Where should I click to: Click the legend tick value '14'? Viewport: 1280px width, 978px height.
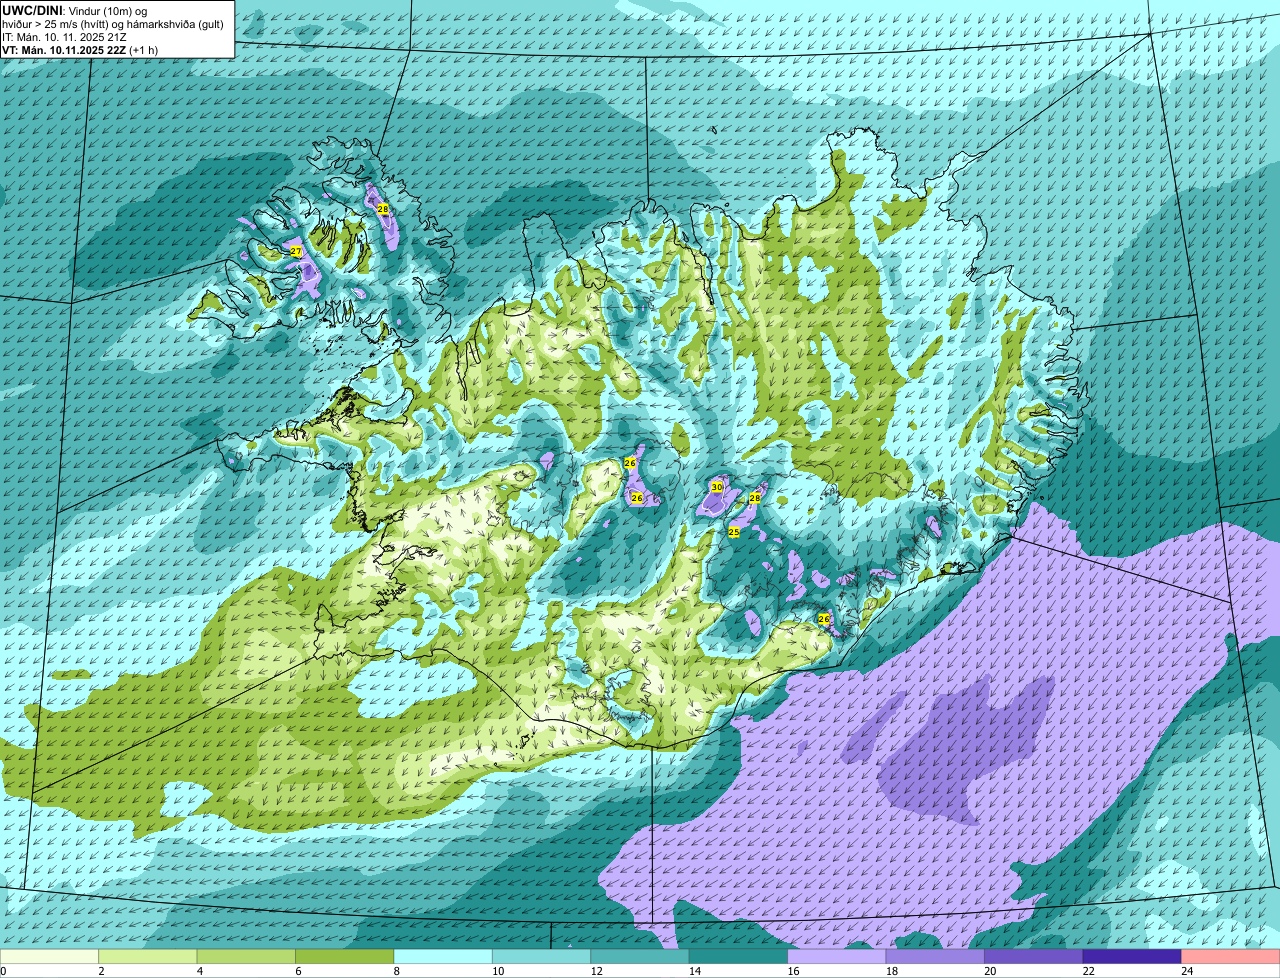pos(694,971)
